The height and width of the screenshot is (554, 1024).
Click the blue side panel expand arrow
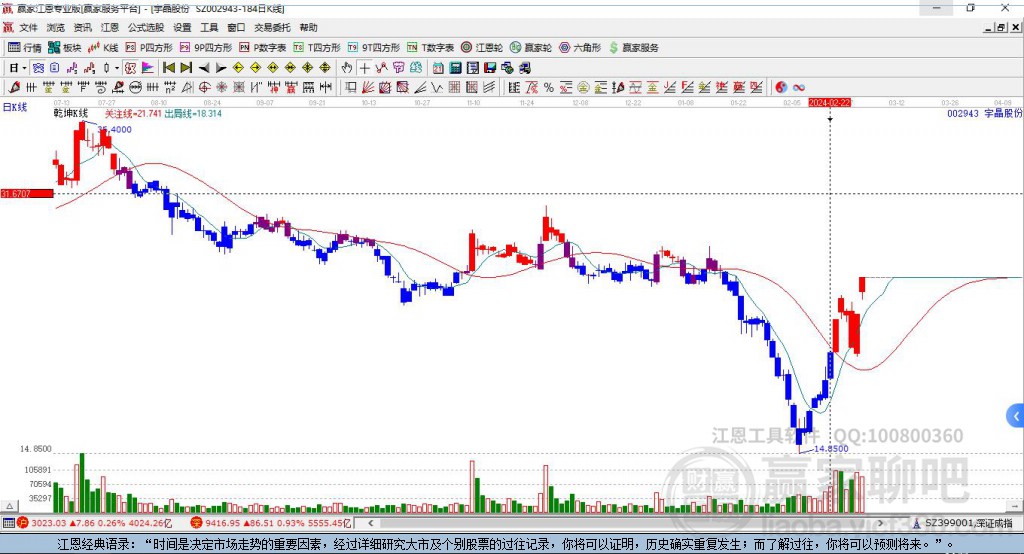[x=1016, y=416]
